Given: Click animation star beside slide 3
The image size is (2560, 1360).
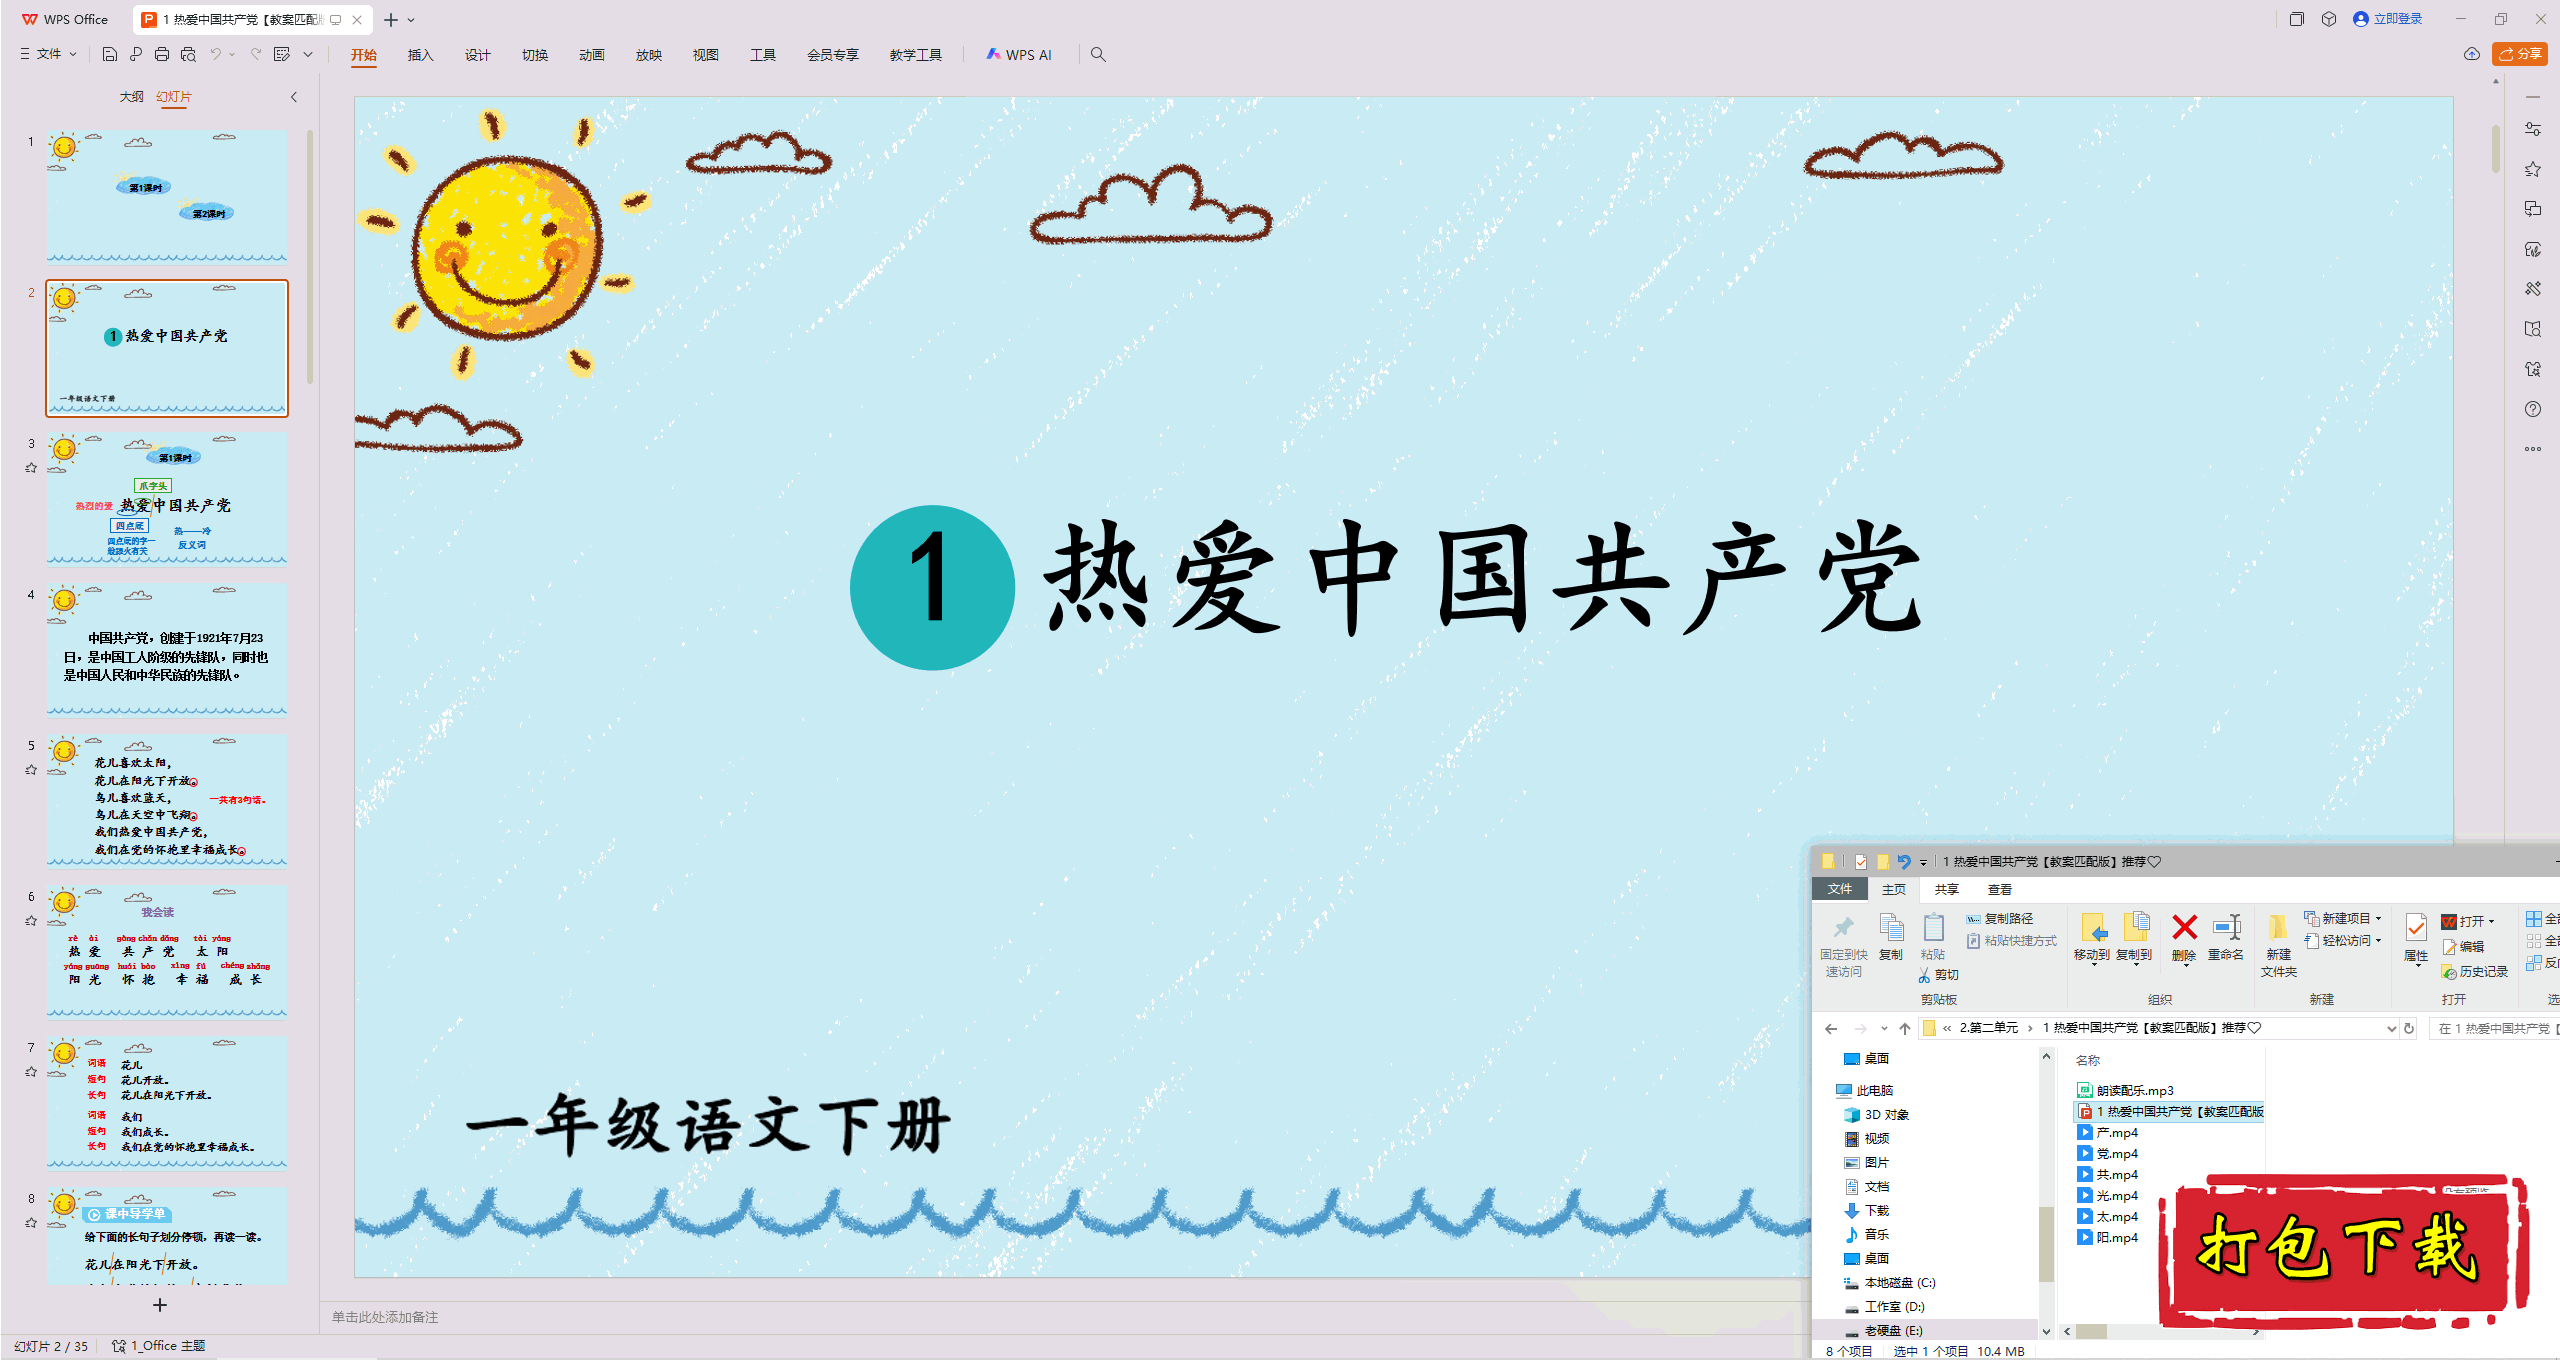Looking at the screenshot, I should [31, 468].
